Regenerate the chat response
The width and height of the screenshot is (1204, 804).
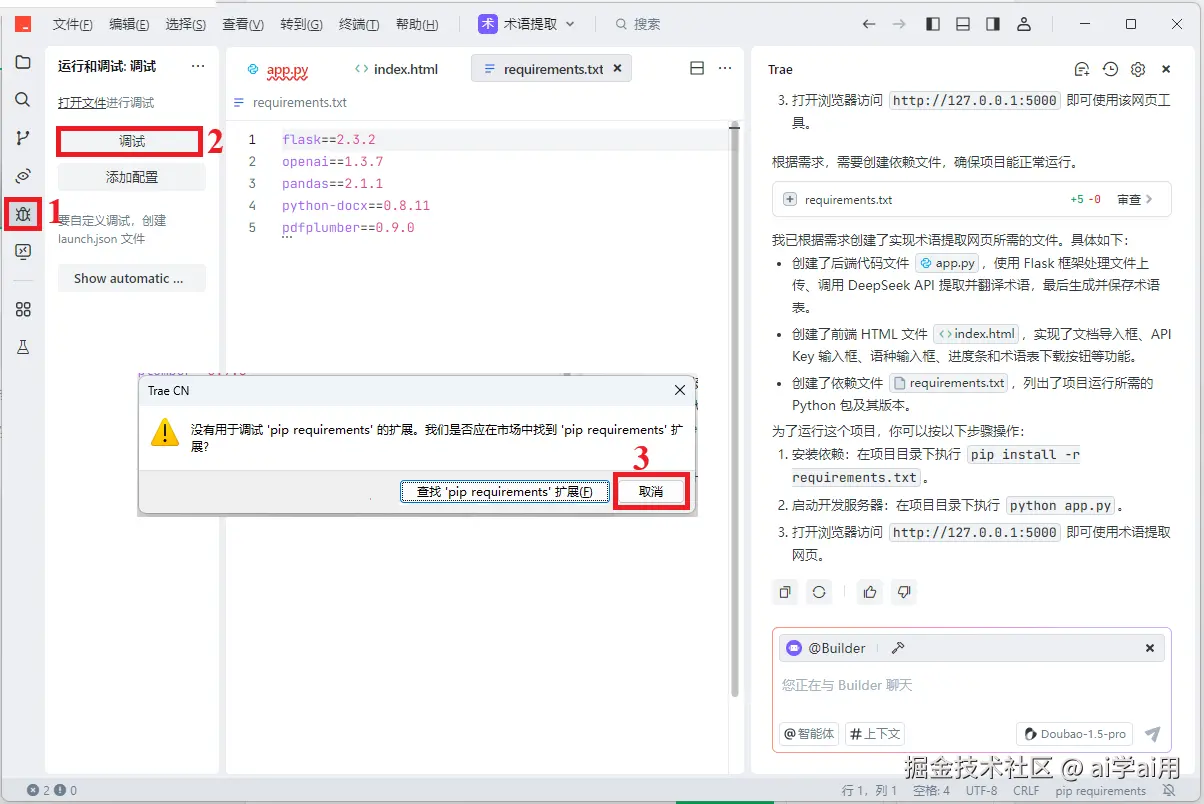(819, 592)
